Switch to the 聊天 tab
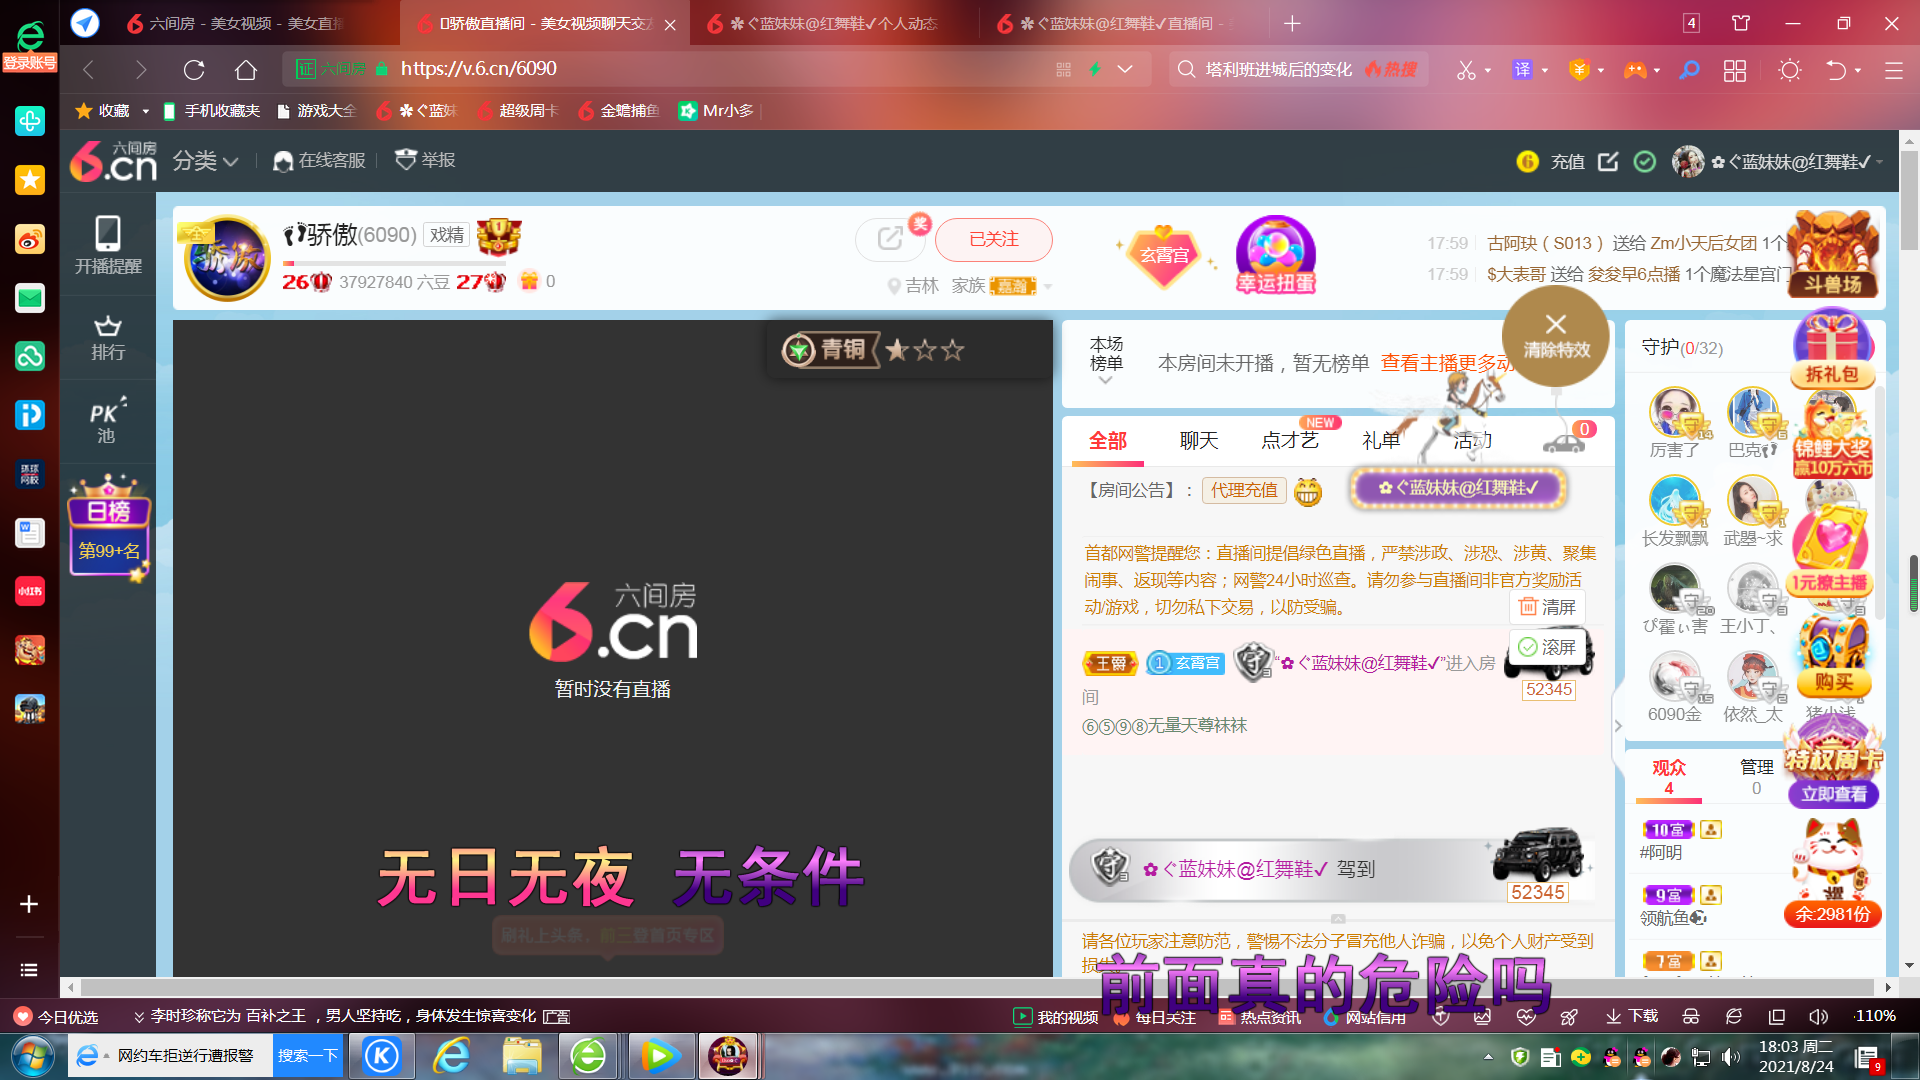This screenshot has height=1080, width=1920. [x=1198, y=441]
